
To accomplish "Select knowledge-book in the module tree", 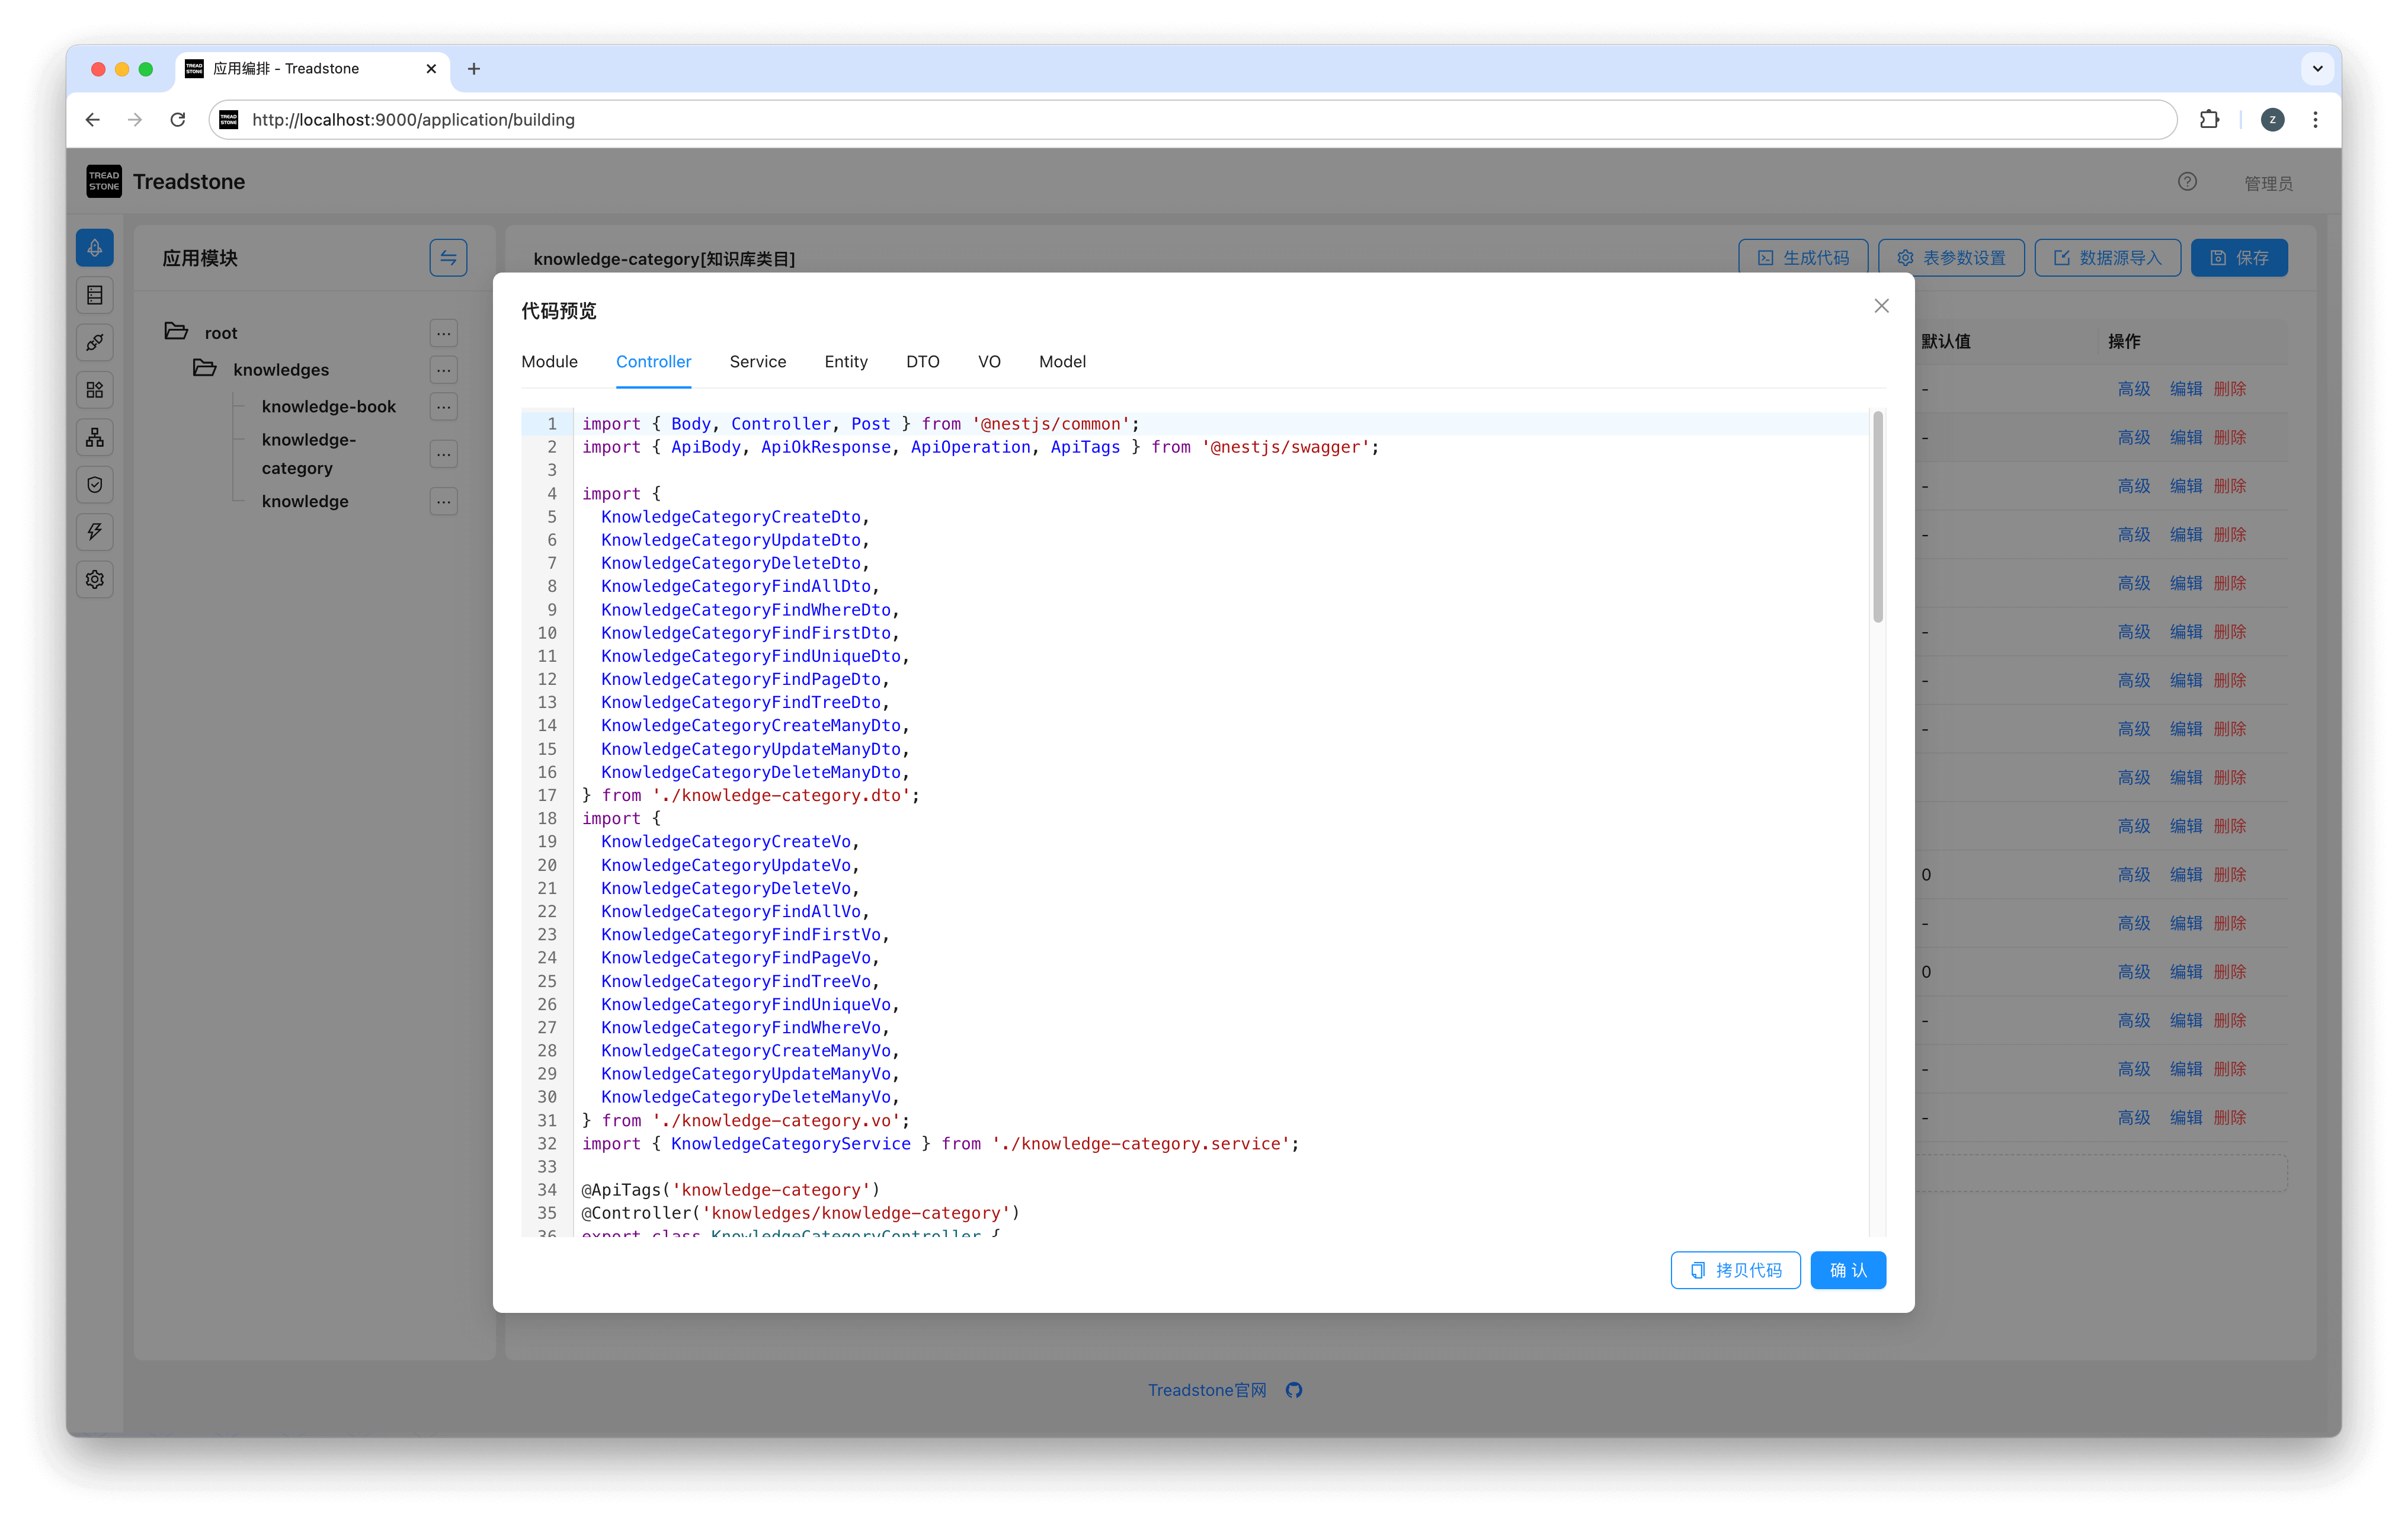I will pos(328,407).
